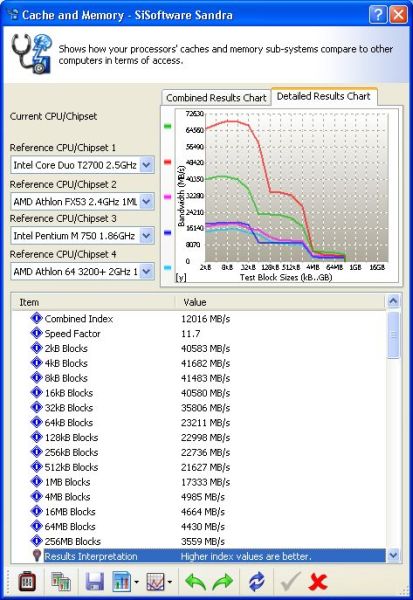Open the bar chart icon's dropdown arrow
Screen dimensions: 413x600
coord(137,582)
